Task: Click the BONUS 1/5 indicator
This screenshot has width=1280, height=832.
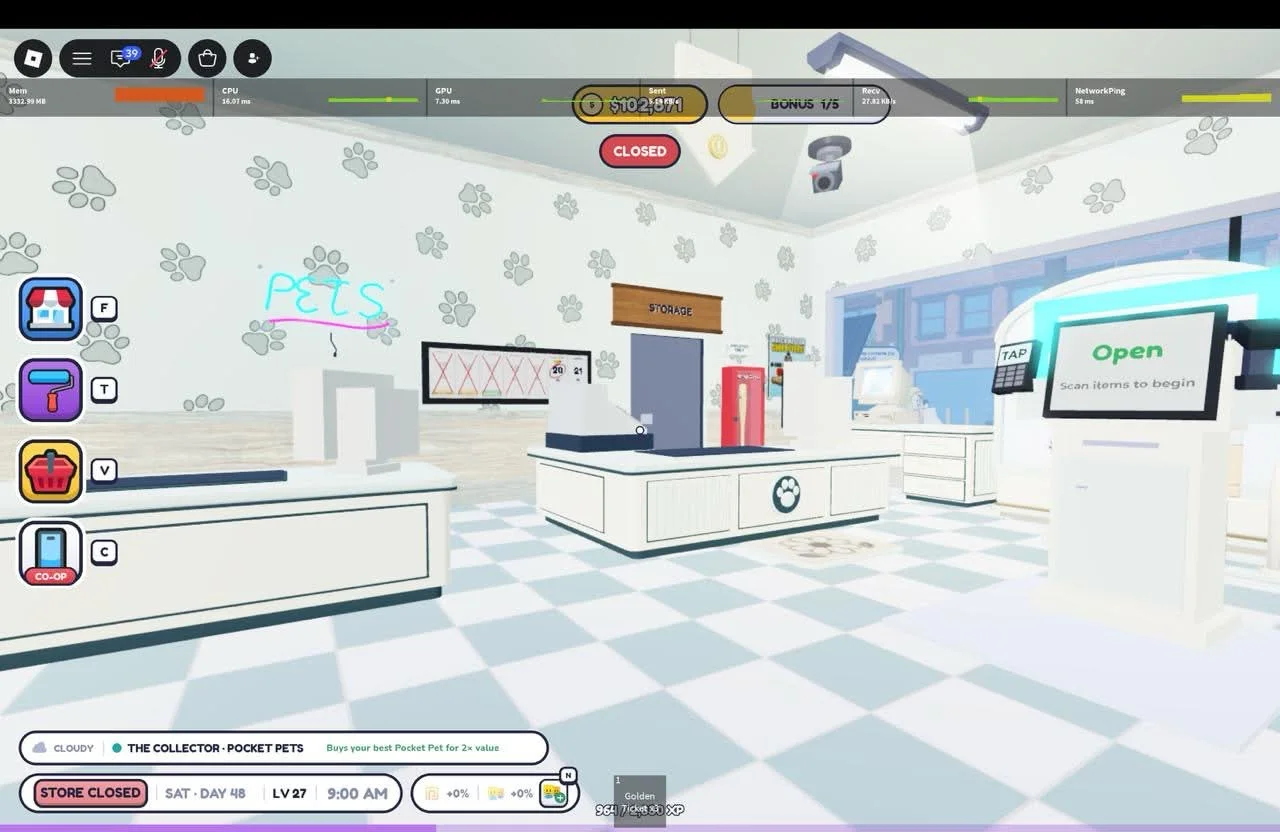Action: [x=804, y=104]
